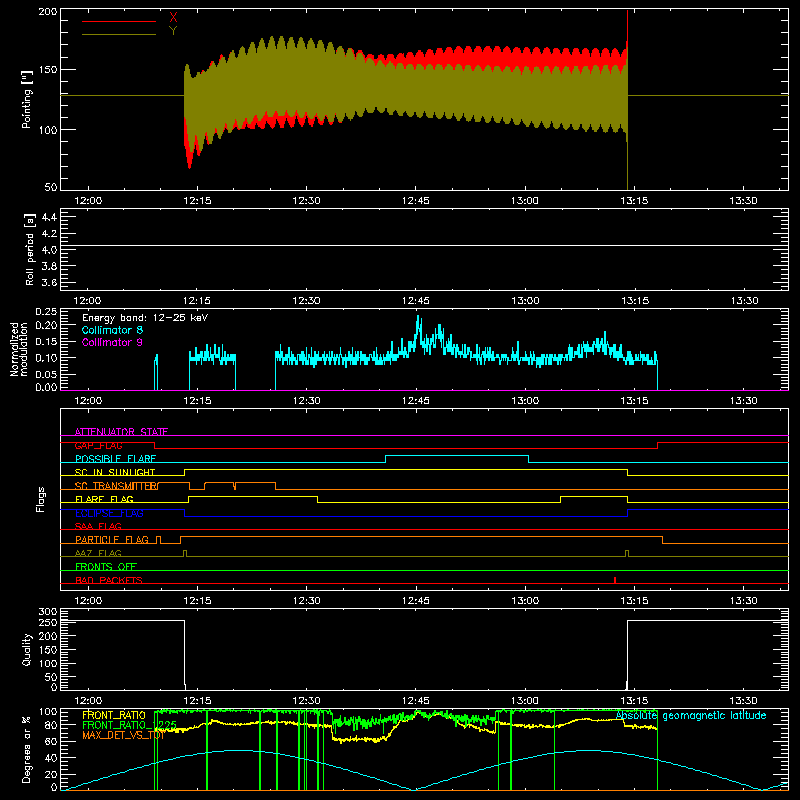This screenshot has width=800, height=800.
Task: Click the "Flags" axis title
Action: click(x=40, y=499)
